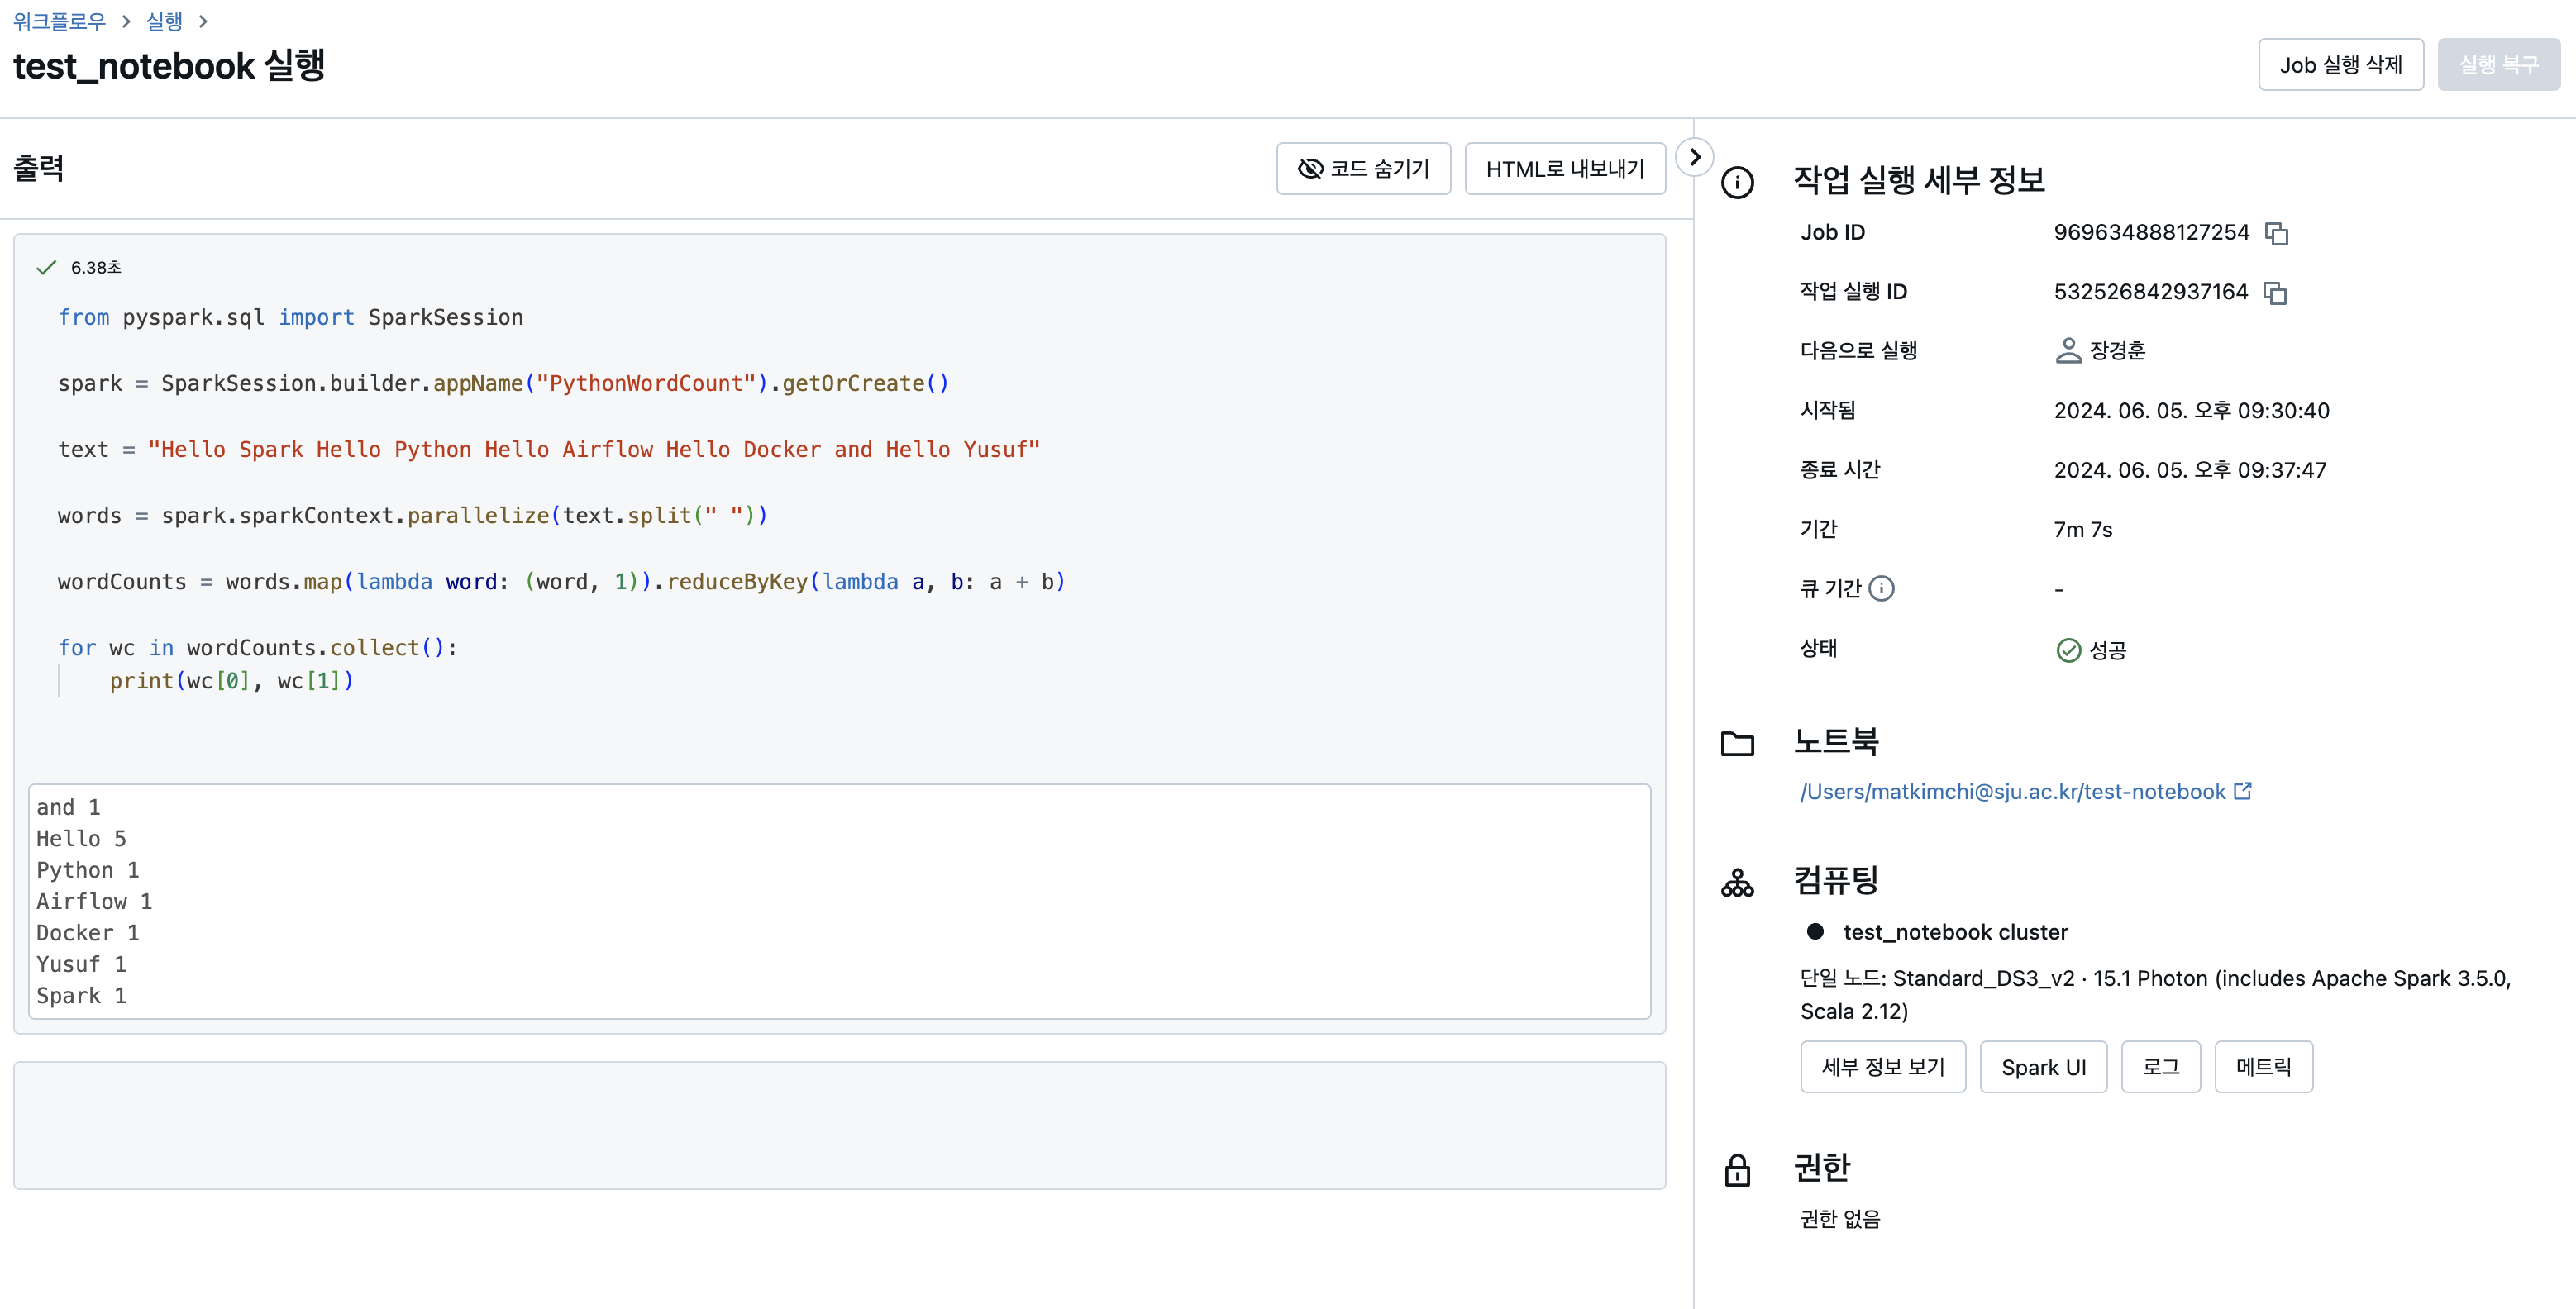Collapse the details side panel chevron

click(1694, 157)
